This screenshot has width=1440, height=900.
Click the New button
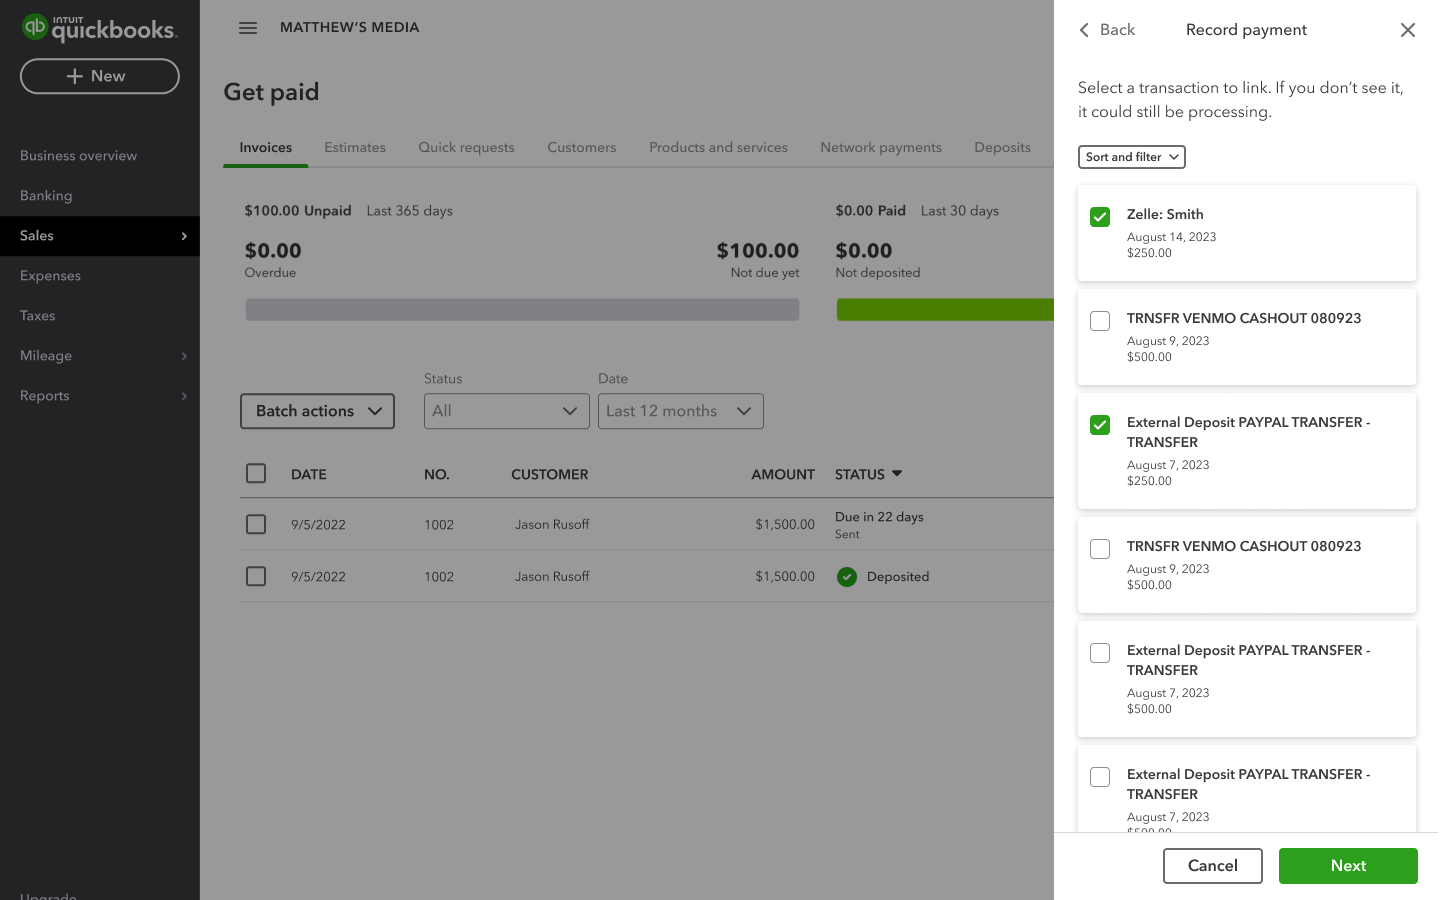coord(100,76)
